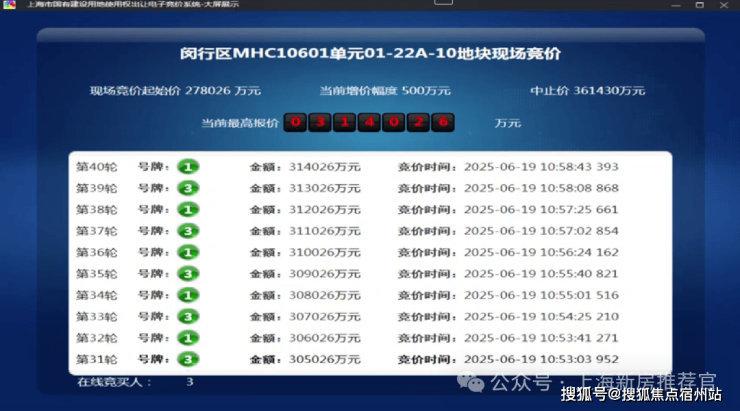Click bid time 10:56:24 162
740x411 pixels.
click(x=580, y=252)
